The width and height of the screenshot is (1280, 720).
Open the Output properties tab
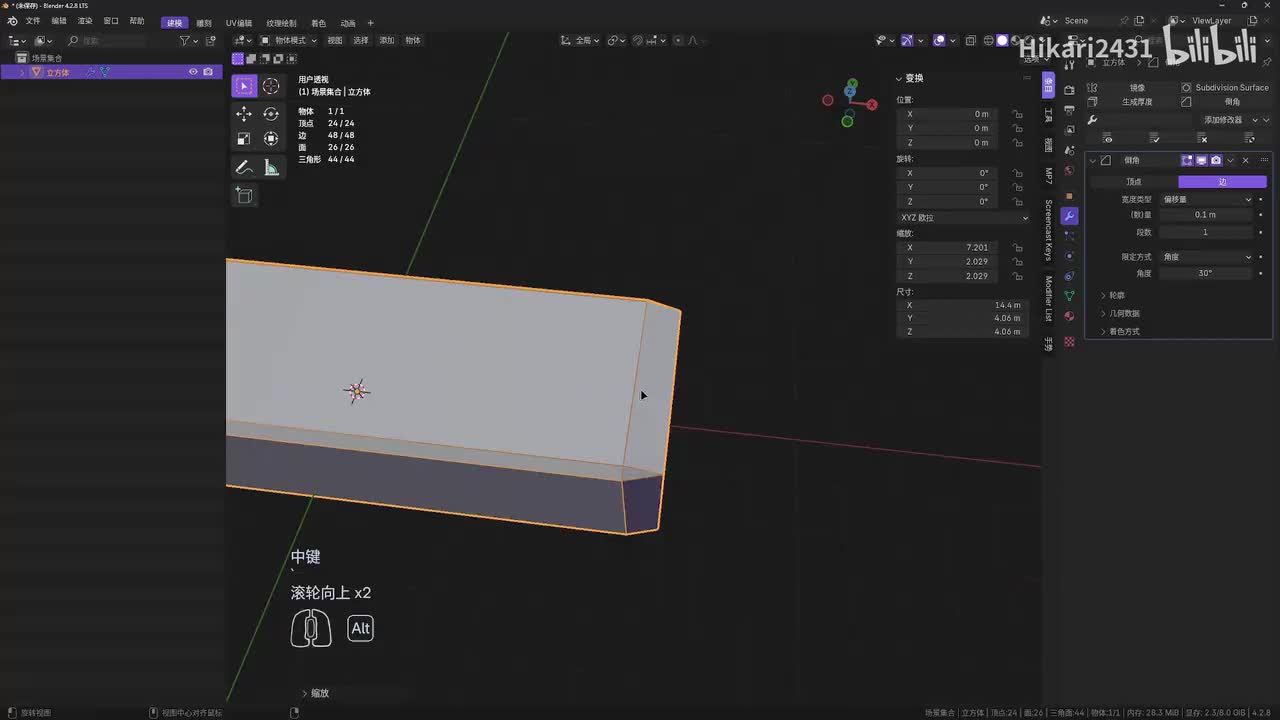click(x=1069, y=109)
